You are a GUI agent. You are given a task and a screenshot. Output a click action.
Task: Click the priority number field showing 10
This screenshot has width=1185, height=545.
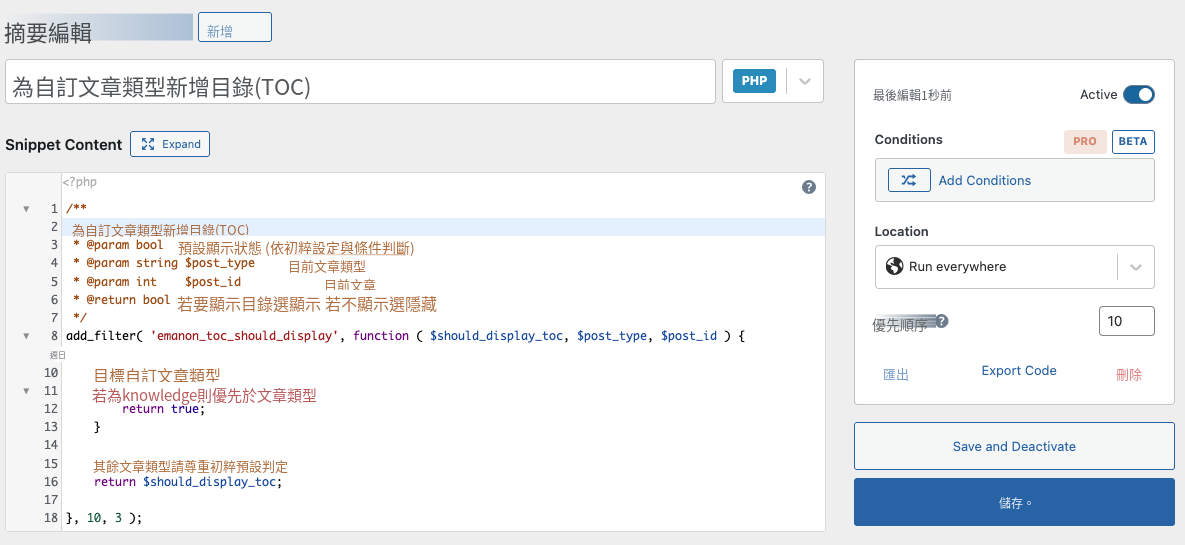(x=1126, y=320)
